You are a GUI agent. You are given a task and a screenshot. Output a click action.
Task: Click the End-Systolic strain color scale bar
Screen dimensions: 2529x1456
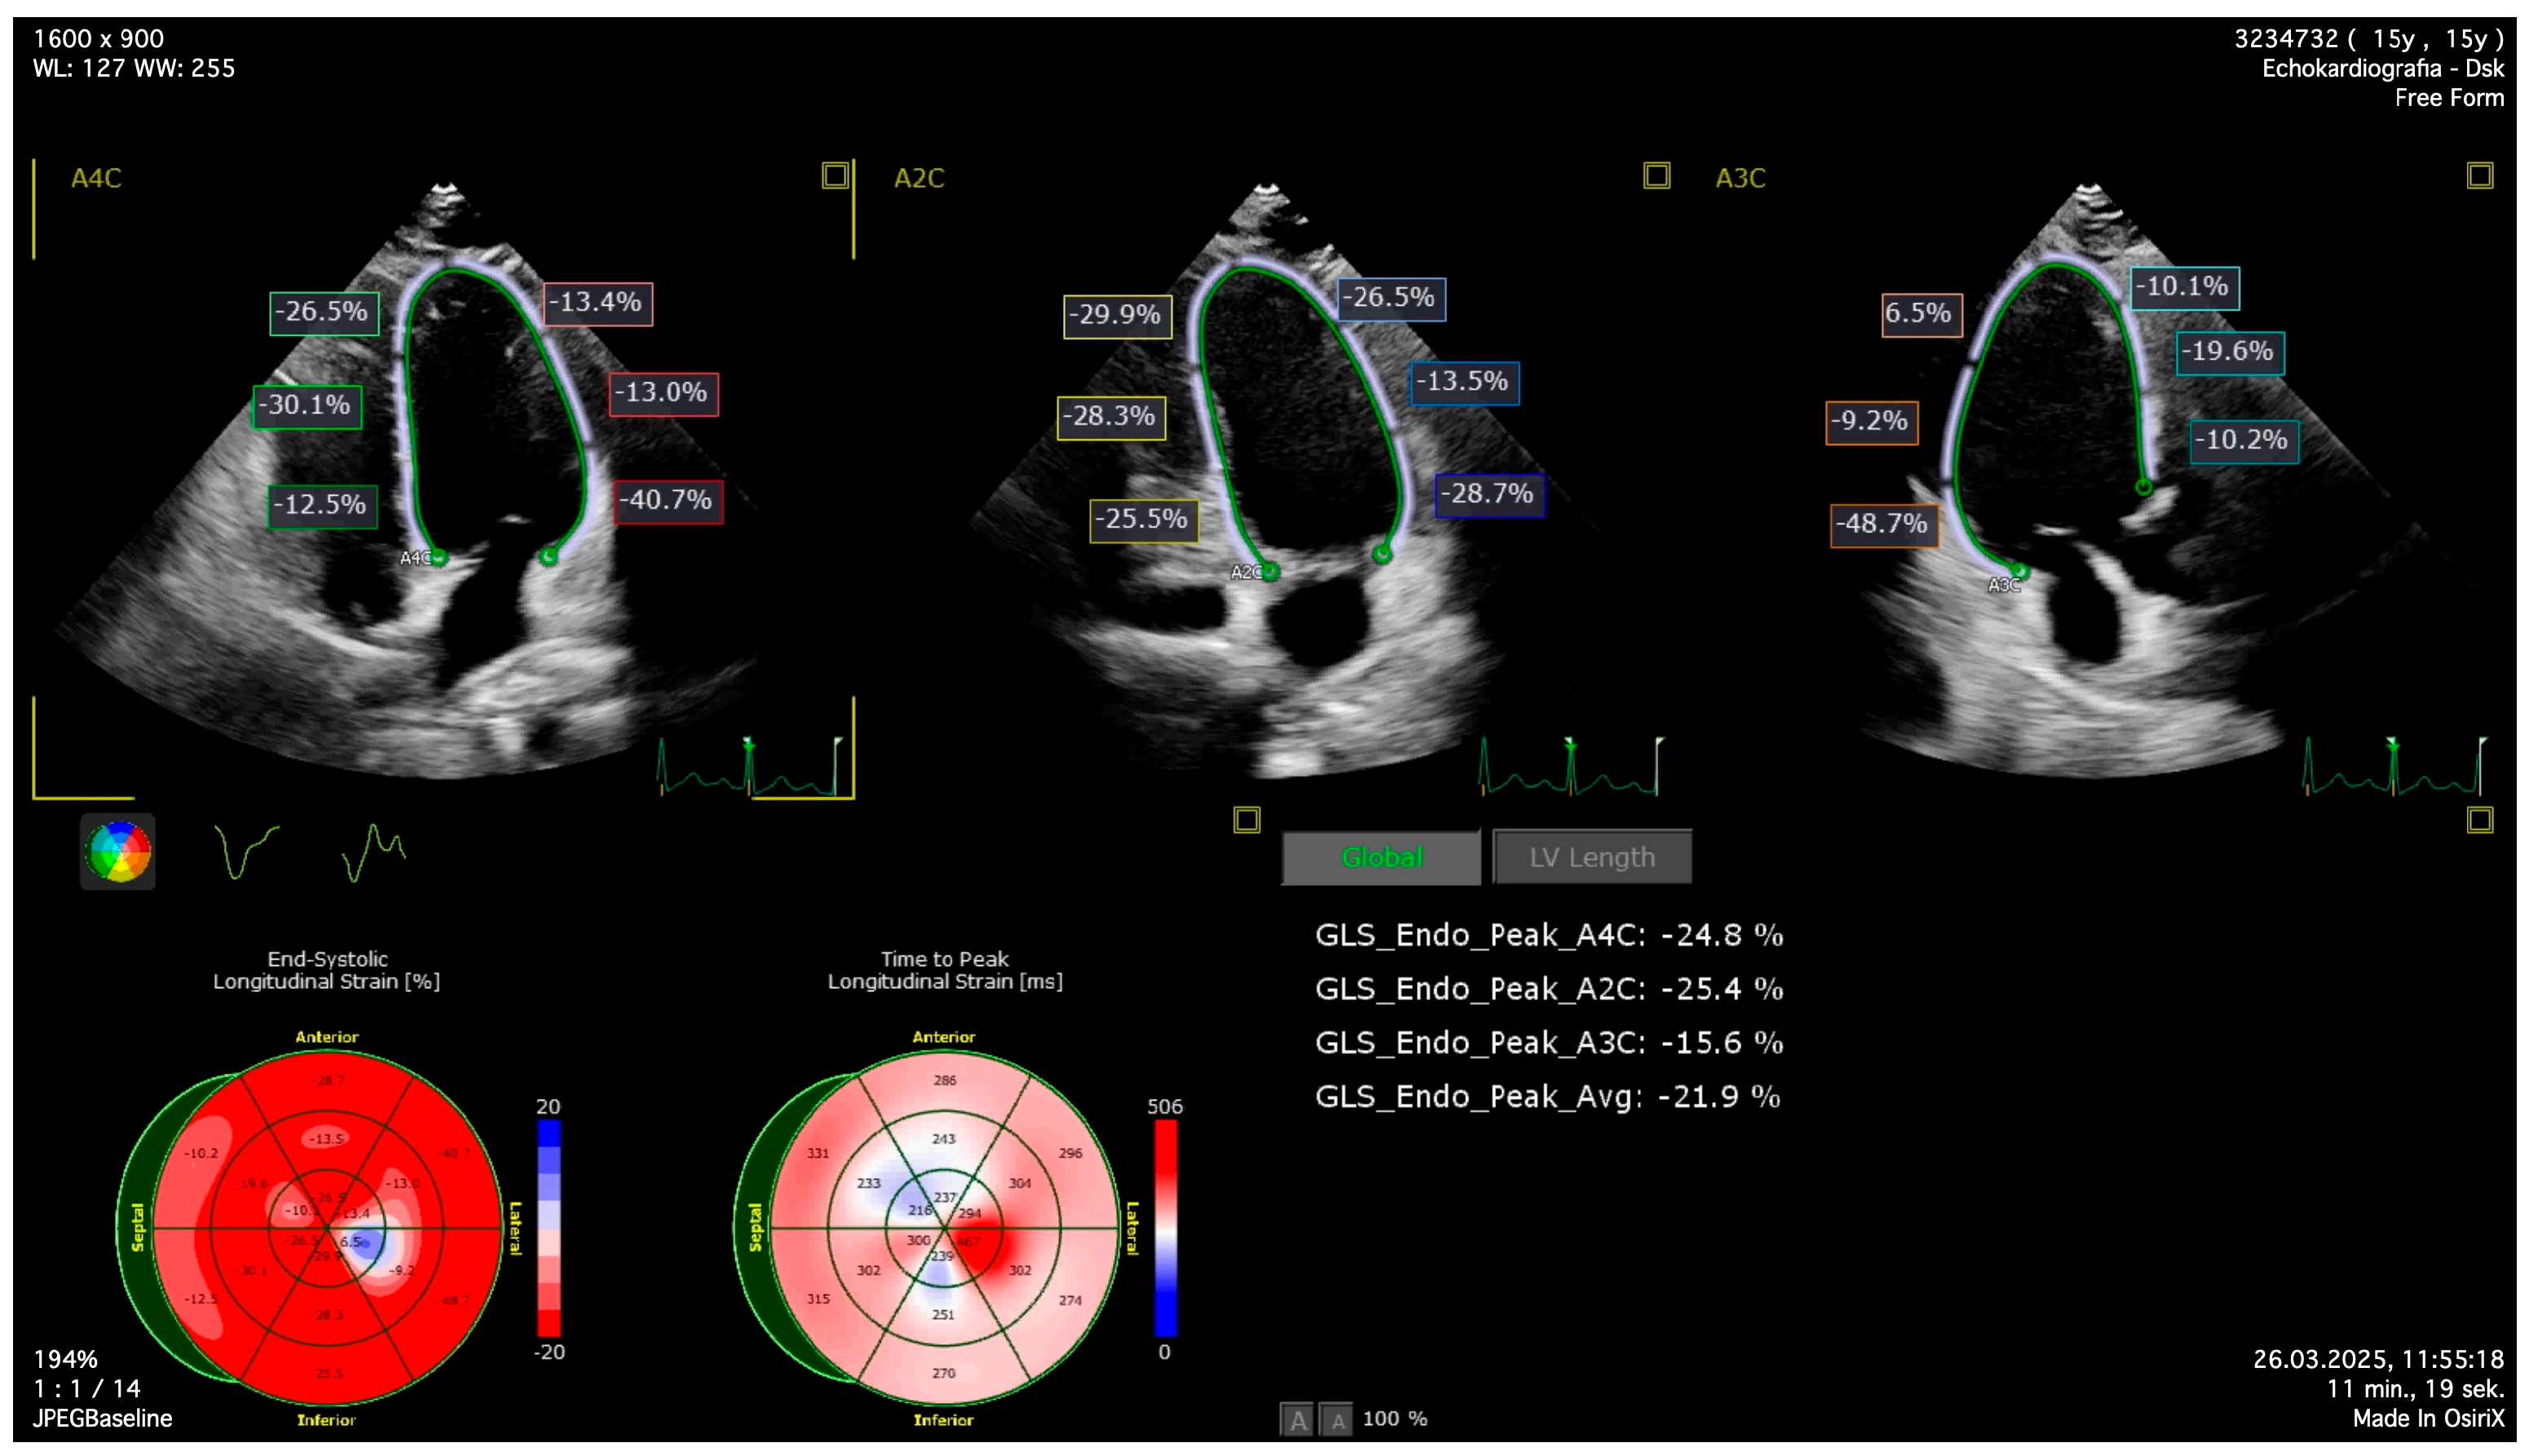tap(549, 1228)
